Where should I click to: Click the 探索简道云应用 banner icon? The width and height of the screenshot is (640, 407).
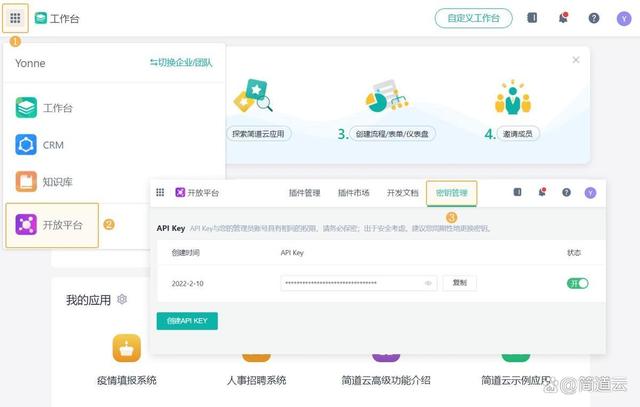253,99
